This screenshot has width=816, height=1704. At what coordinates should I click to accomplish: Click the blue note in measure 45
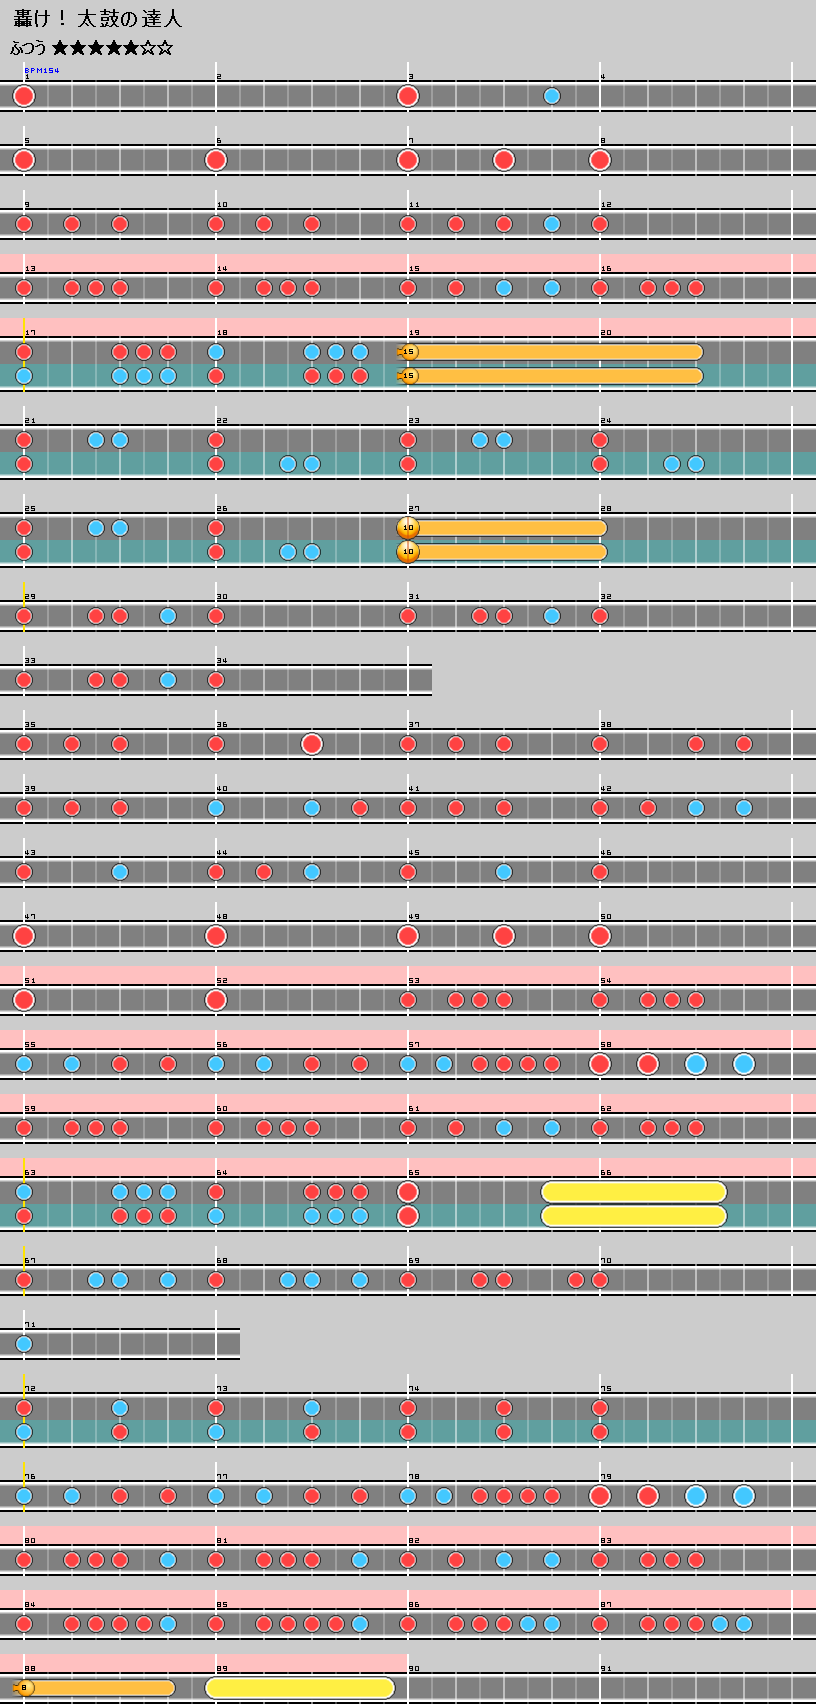pos(504,872)
